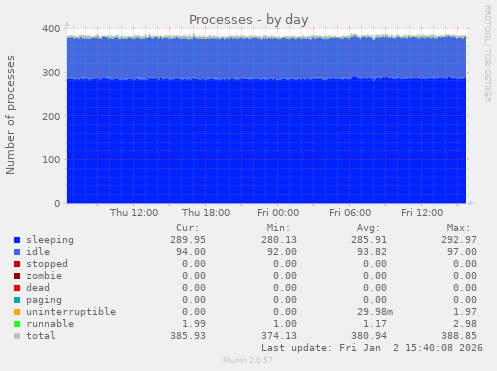Image resolution: width=497 pixels, height=371 pixels.
Task: Click runnable maximum value 2.98
Action: point(465,324)
